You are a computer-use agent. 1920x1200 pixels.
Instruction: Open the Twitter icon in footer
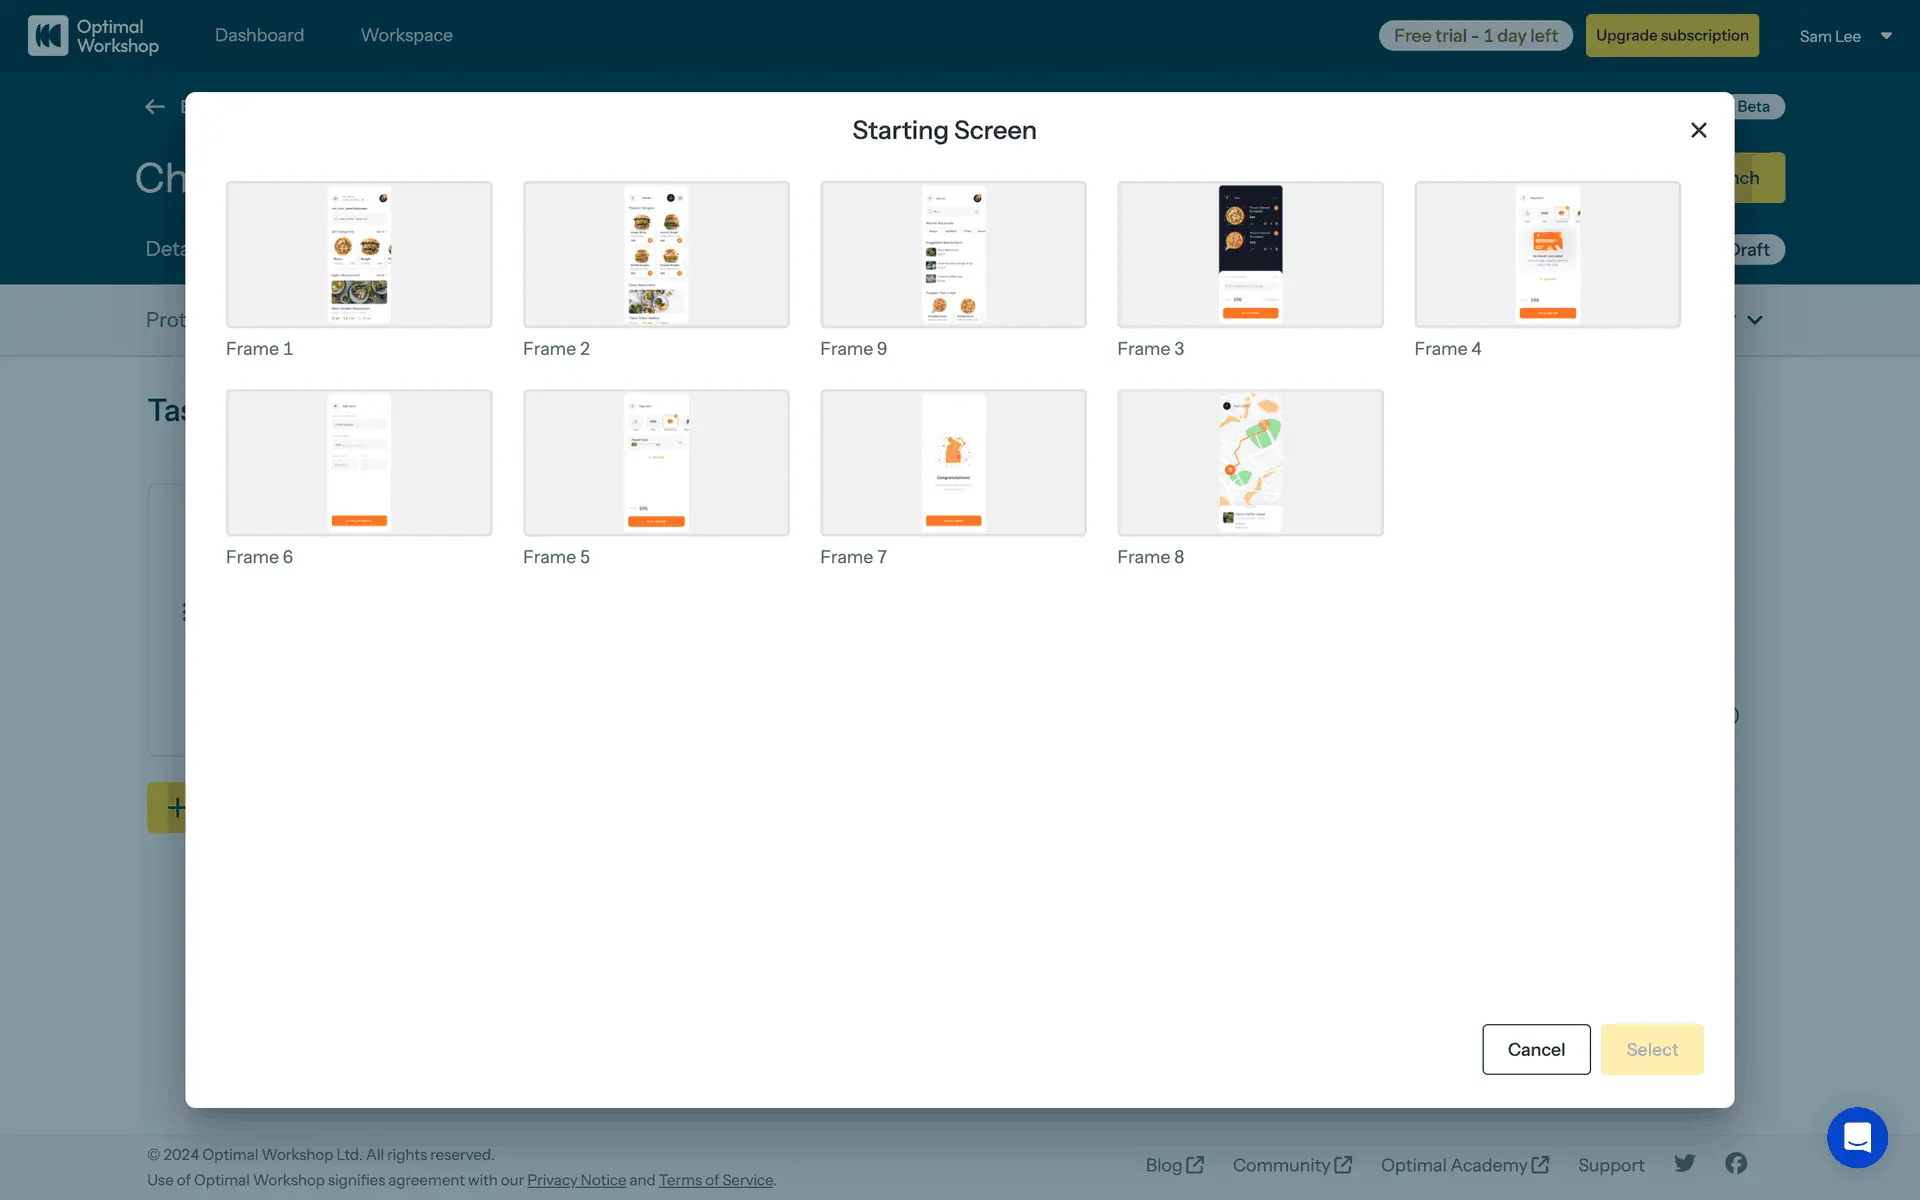(x=1685, y=1163)
